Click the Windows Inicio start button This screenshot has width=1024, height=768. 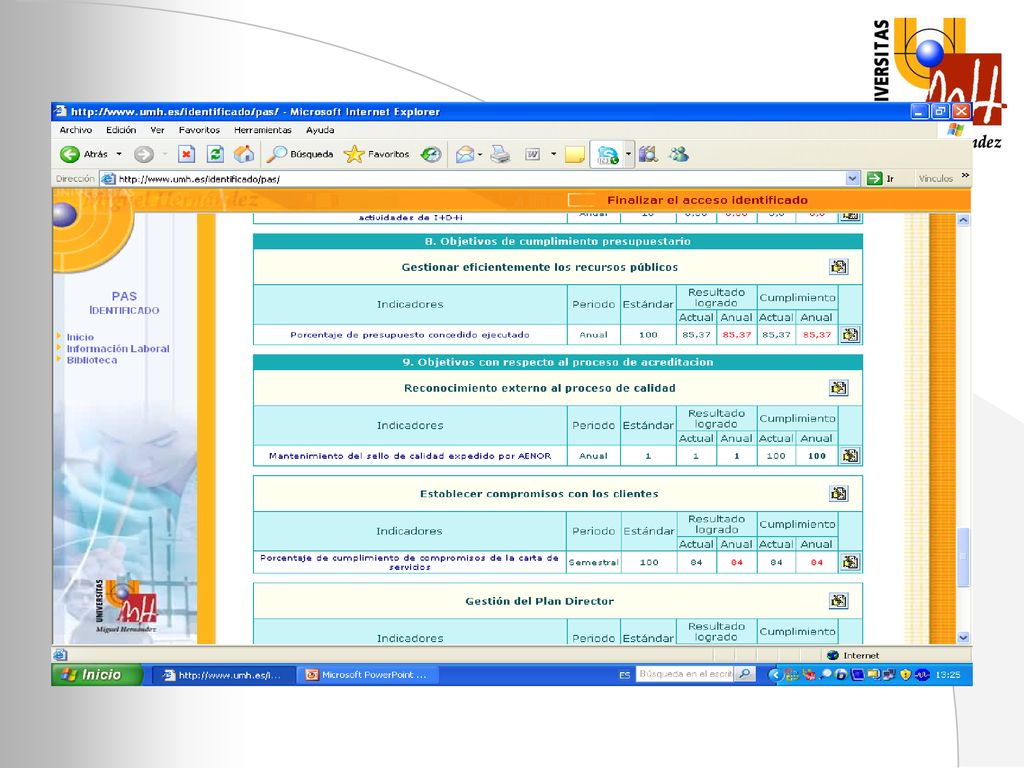pyautogui.click(x=97, y=675)
